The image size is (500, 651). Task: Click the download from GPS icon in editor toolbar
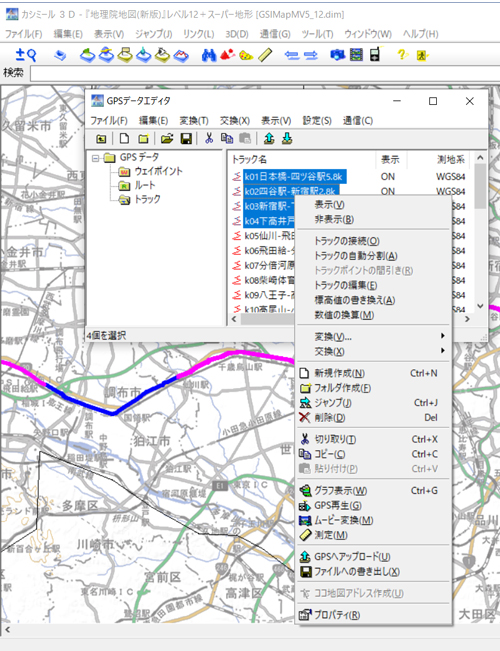tap(287, 138)
